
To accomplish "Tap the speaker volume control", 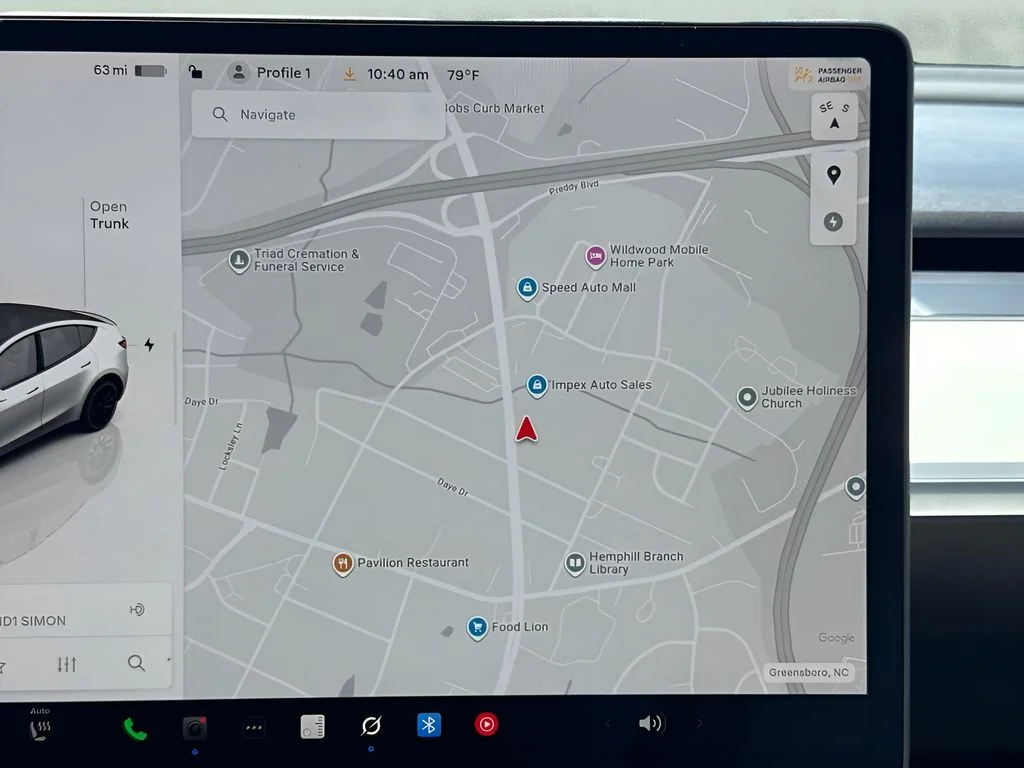I will coord(651,723).
